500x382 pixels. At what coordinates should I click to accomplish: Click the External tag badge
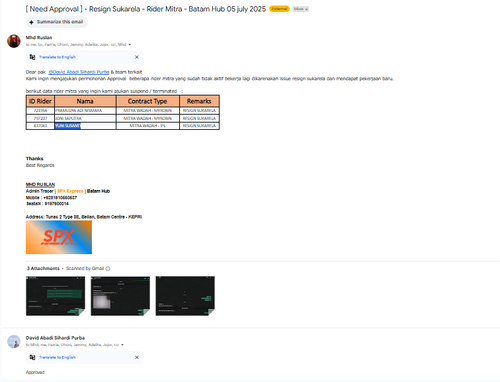pyautogui.click(x=279, y=9)
